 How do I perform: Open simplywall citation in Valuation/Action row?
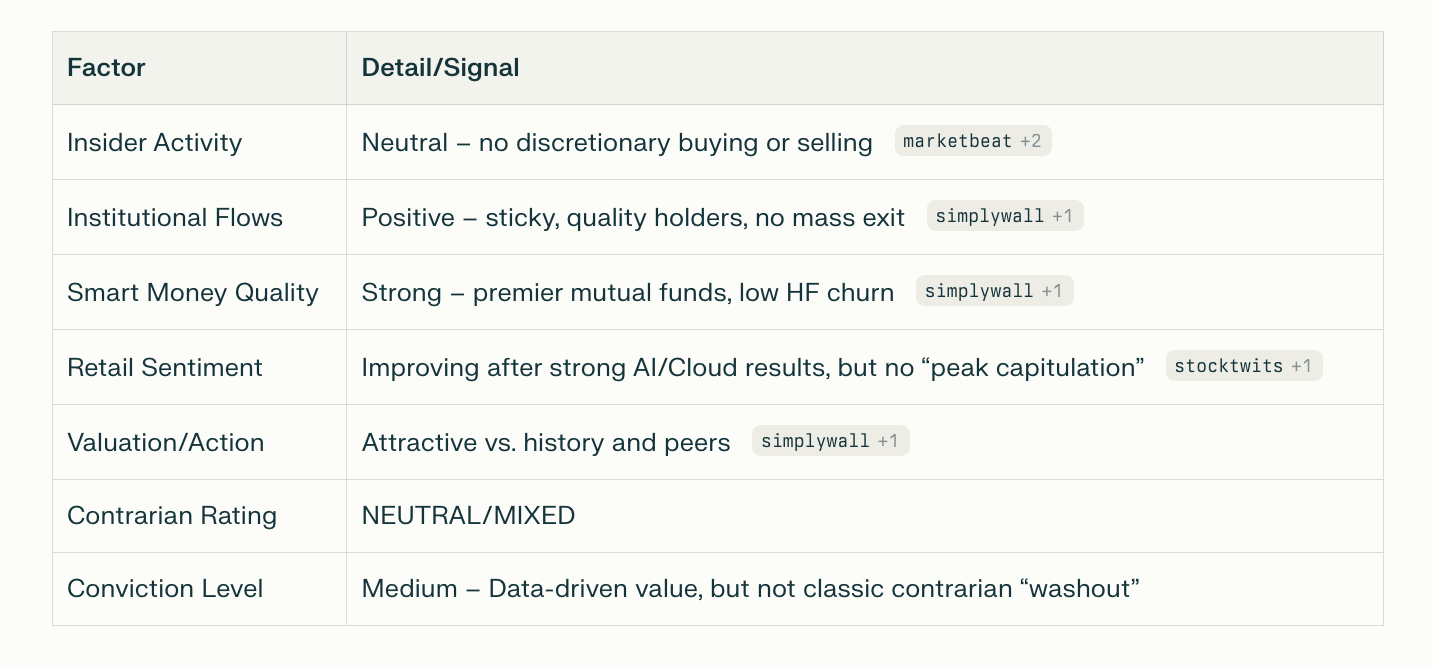pyautogui.click(x=830, y=441)
